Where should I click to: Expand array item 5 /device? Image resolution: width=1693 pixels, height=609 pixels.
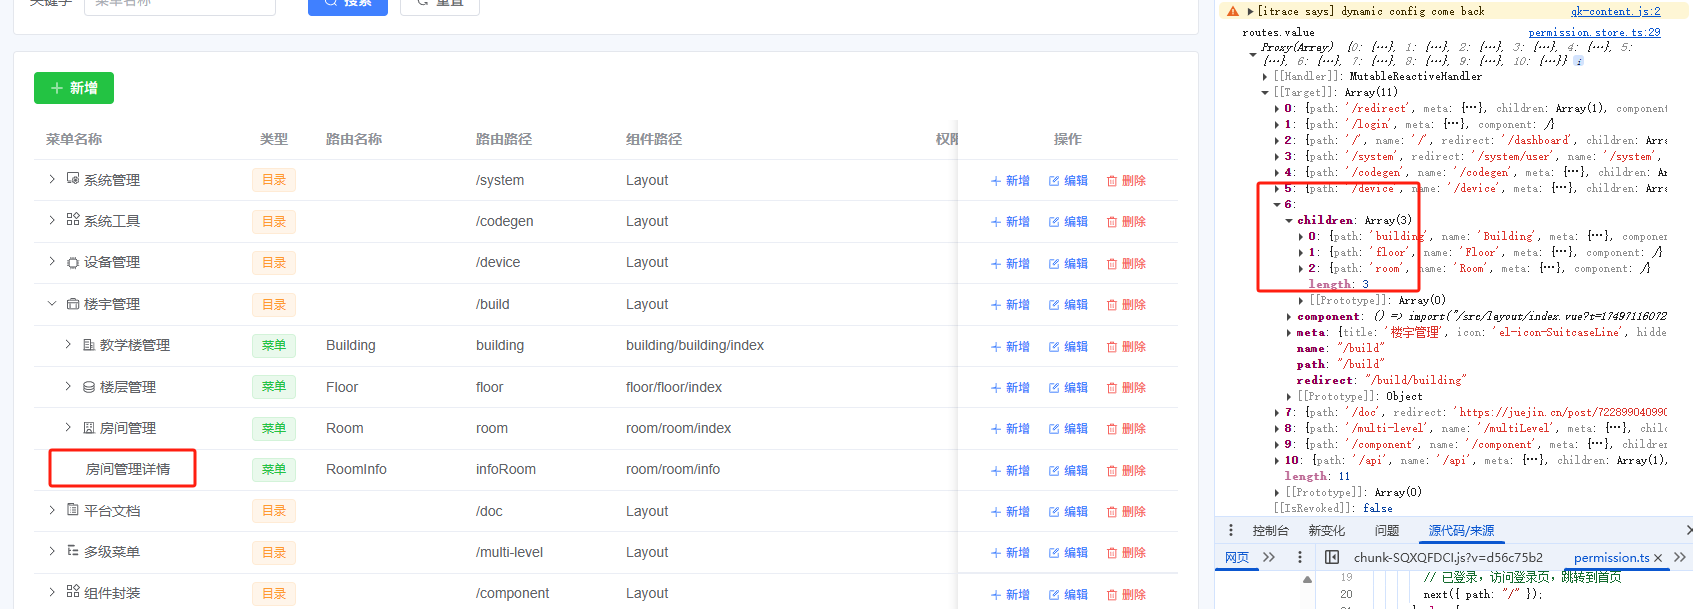1277,188
